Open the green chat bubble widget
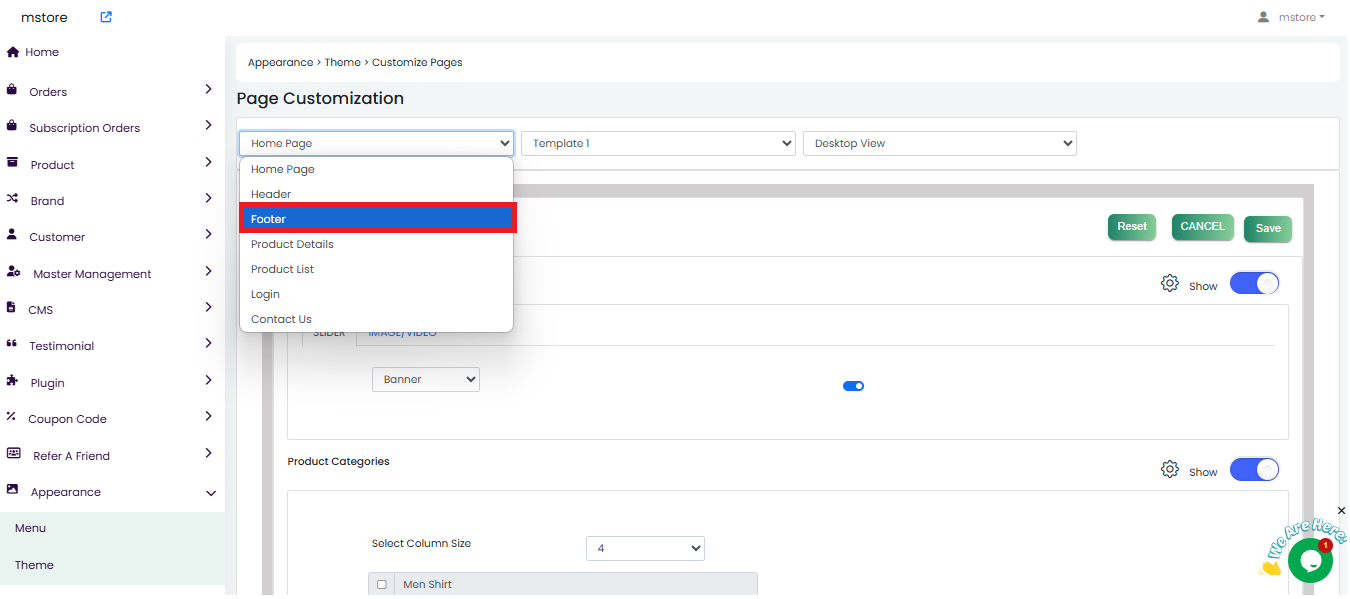1350x599 pixels. 1309,560
